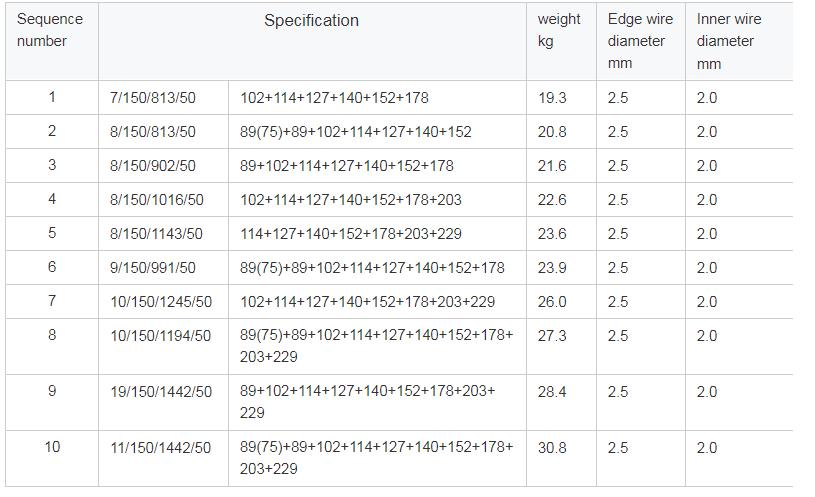Click sequence number 5 cell
This screenshot has height=497, width=815.
[52, 233]
